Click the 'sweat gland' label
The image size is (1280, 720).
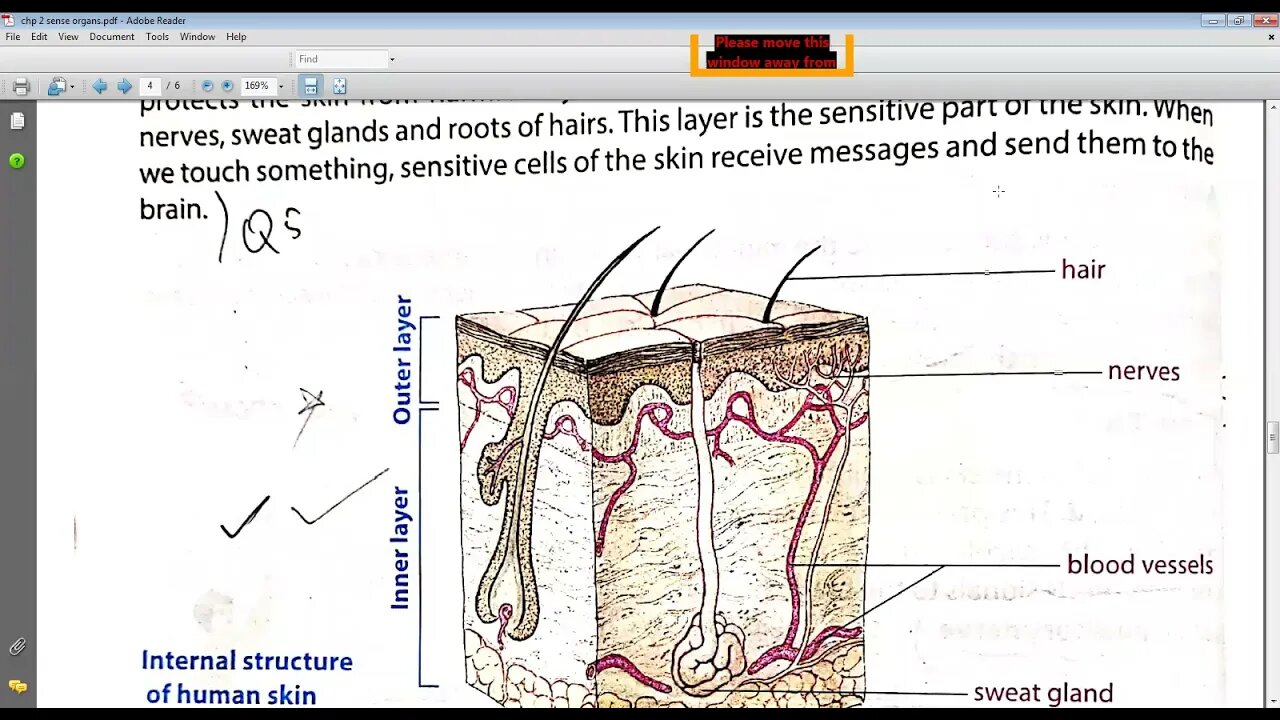(1043, 693)
